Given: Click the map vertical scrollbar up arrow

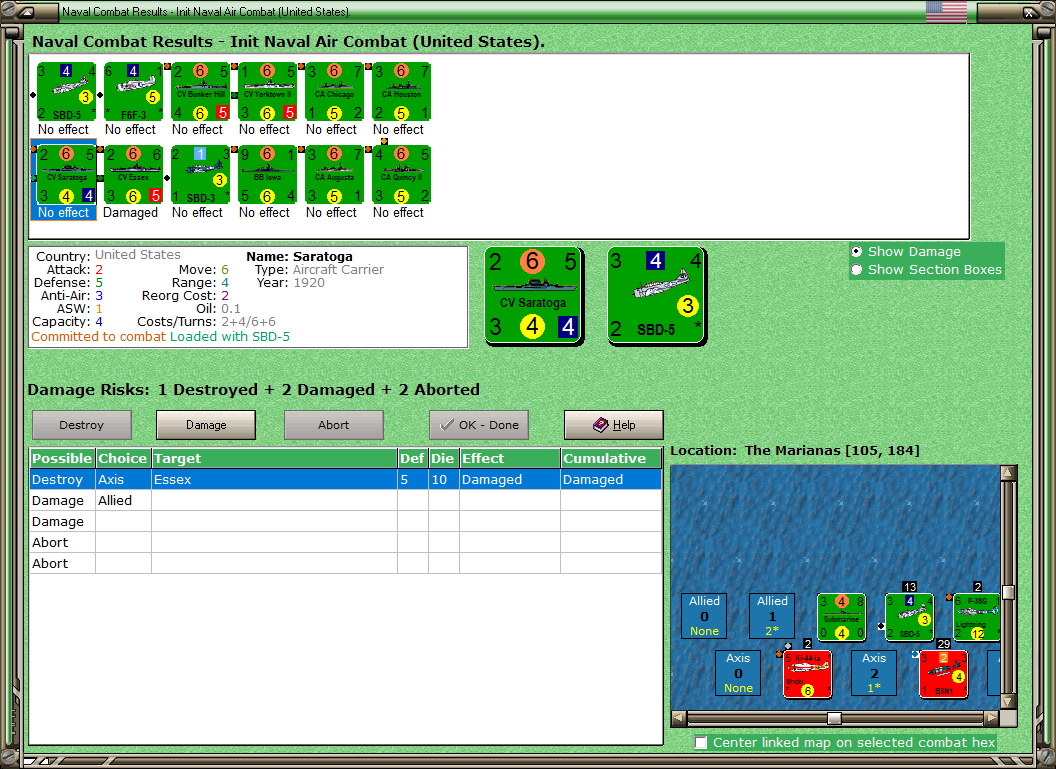Looking at the screenshot, I should pyautogui.click(x=1008, y=473).
